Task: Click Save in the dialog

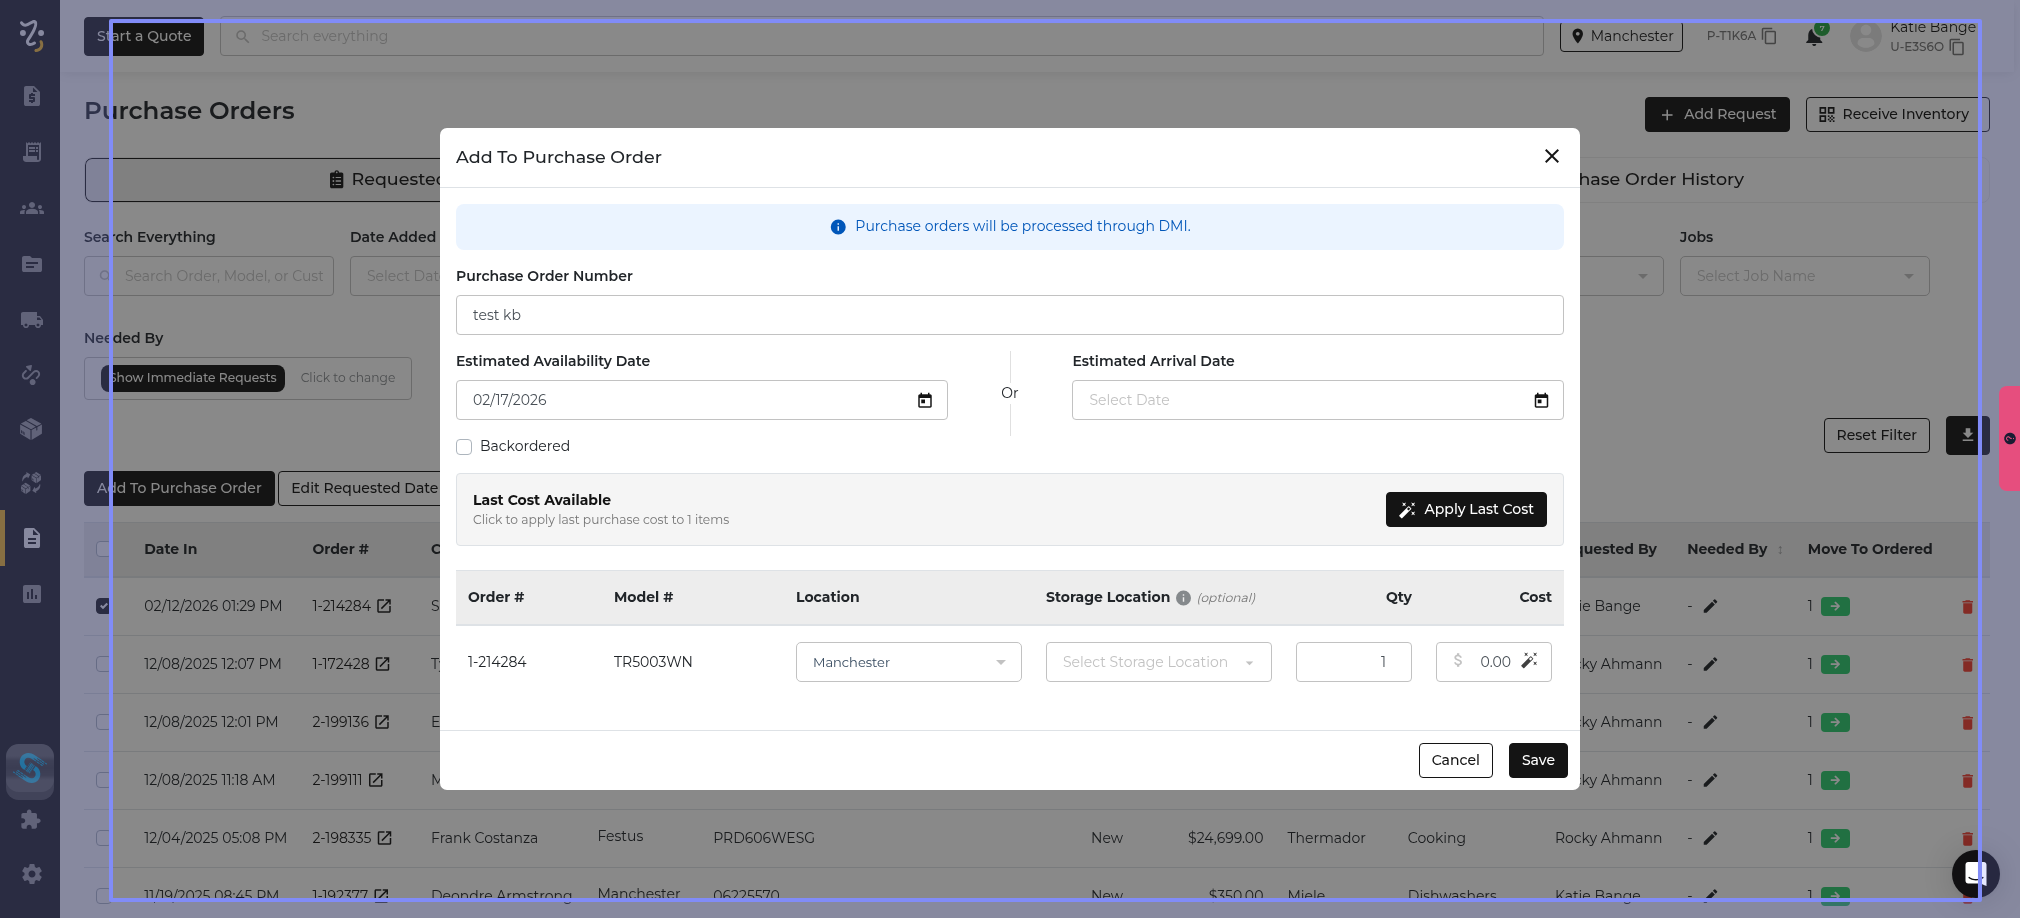Action: click(1537, 760)
